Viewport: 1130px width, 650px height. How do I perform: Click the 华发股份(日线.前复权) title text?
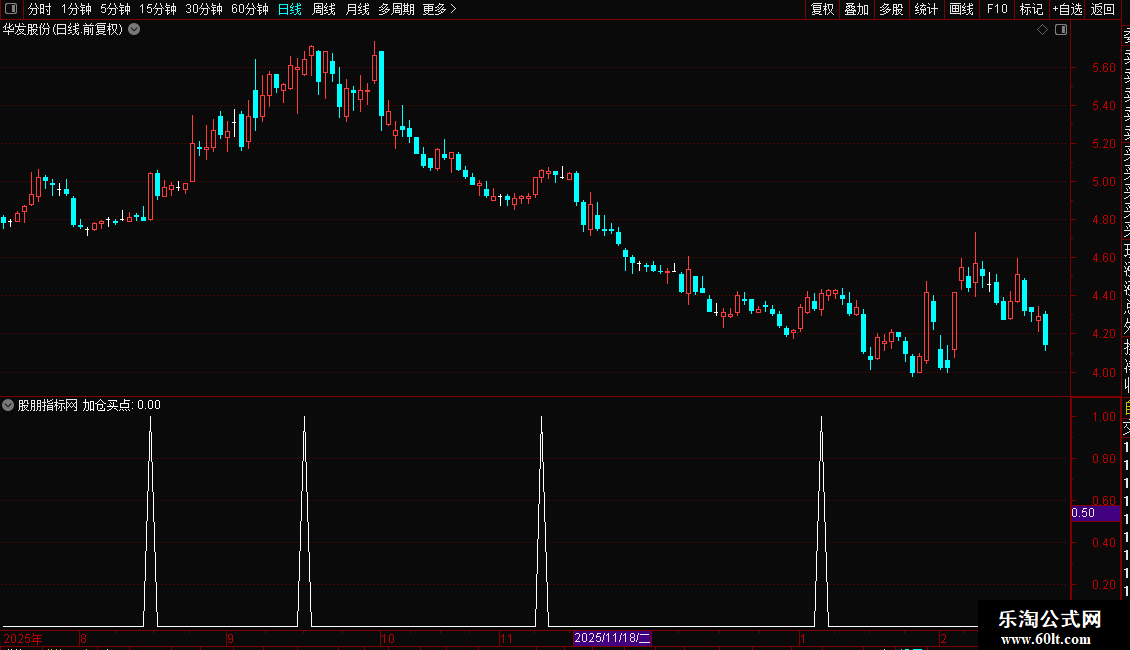coord(63,30)
